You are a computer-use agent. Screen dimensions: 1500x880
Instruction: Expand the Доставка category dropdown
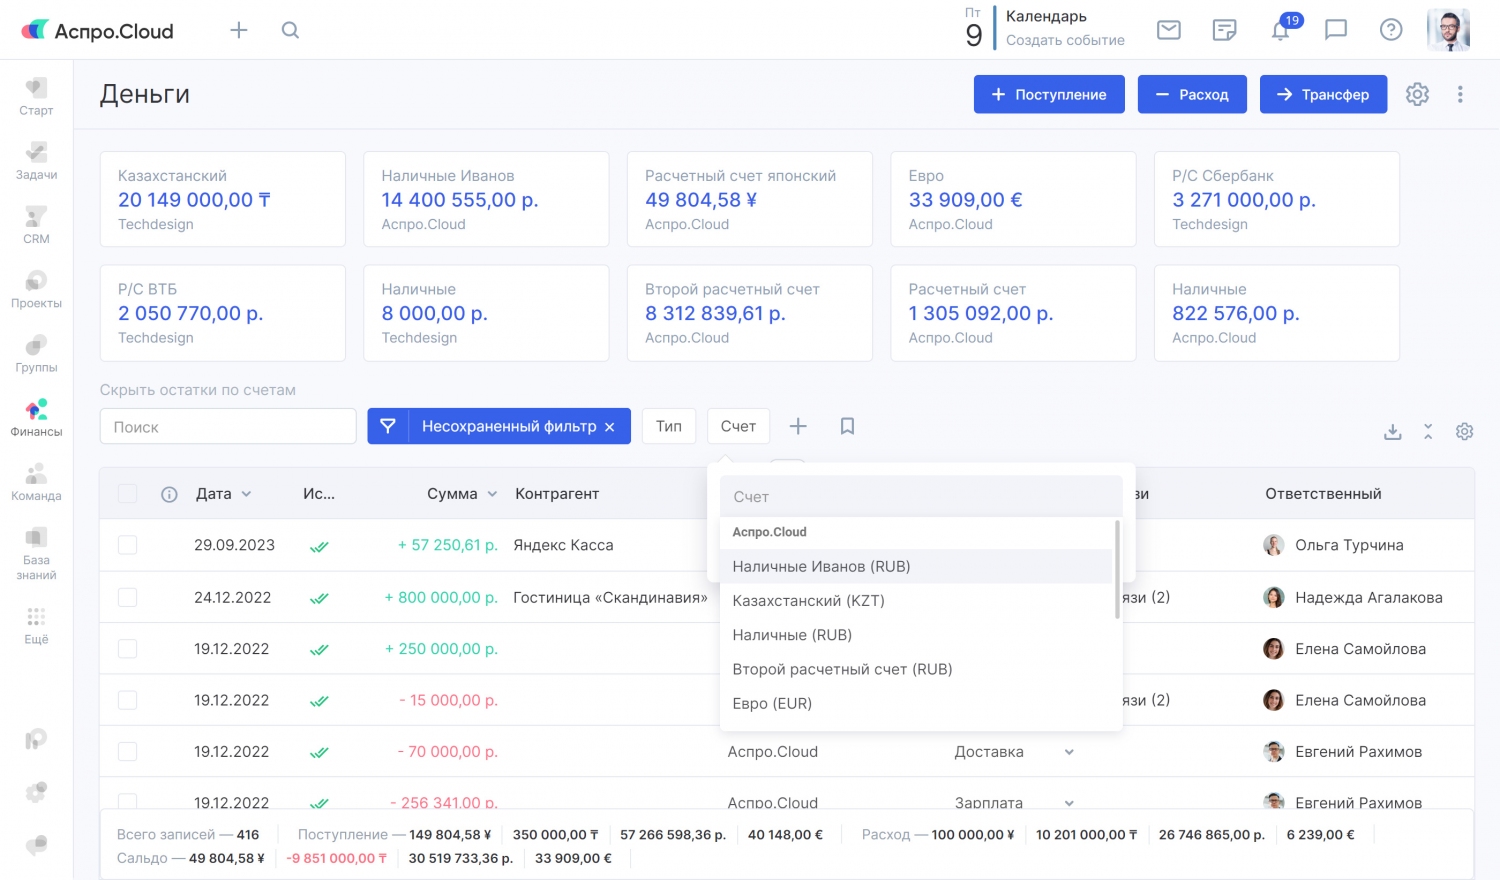[1069, 752]
